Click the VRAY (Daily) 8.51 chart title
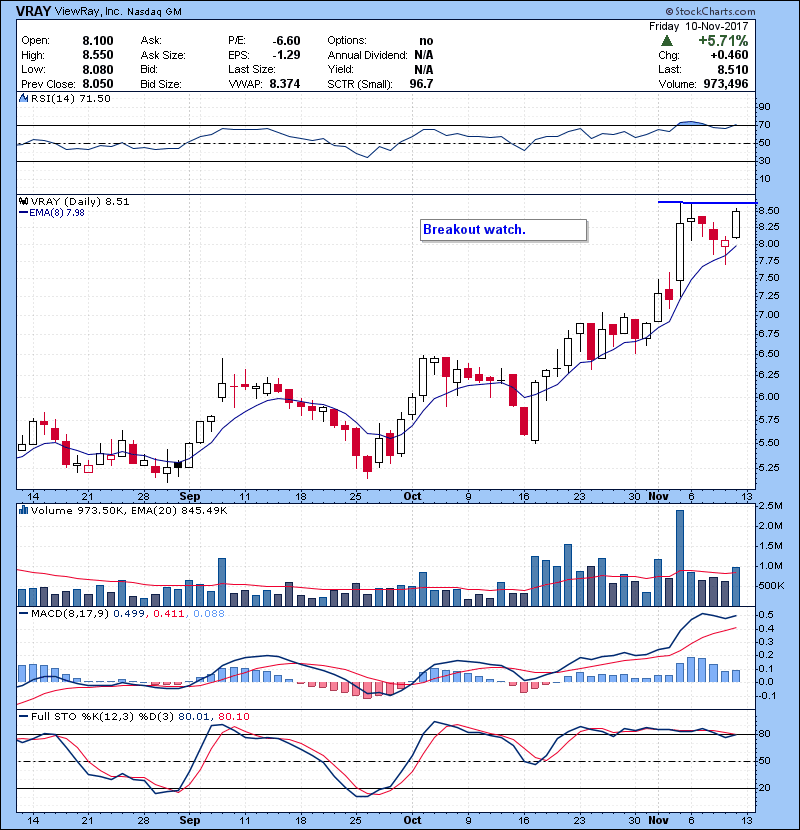 [x=80, y=202]
